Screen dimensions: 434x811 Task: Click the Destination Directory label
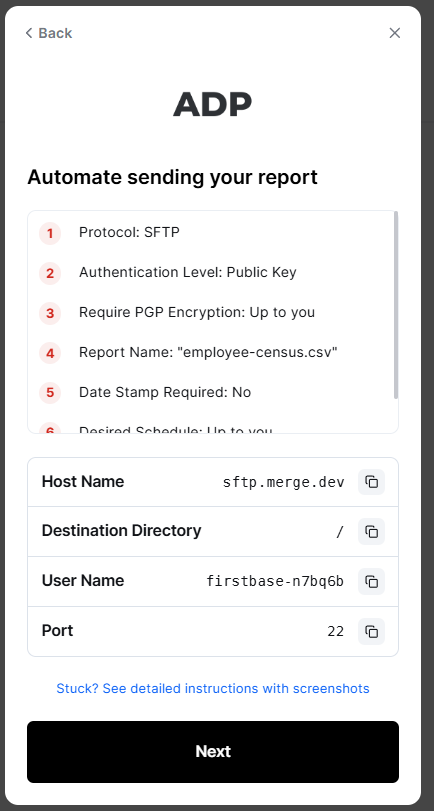[x=122, y=531]
